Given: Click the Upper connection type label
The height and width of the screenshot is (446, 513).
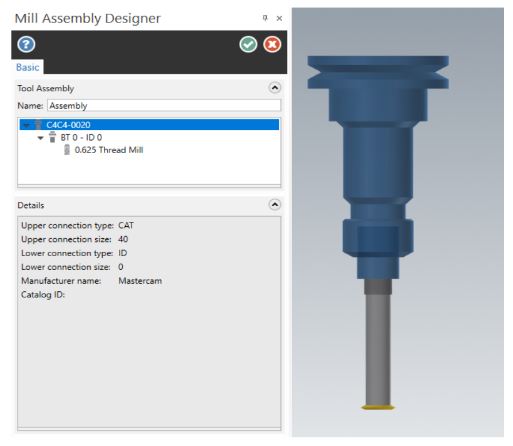Looking at the screenshot, I should click(x=67, y=225).
